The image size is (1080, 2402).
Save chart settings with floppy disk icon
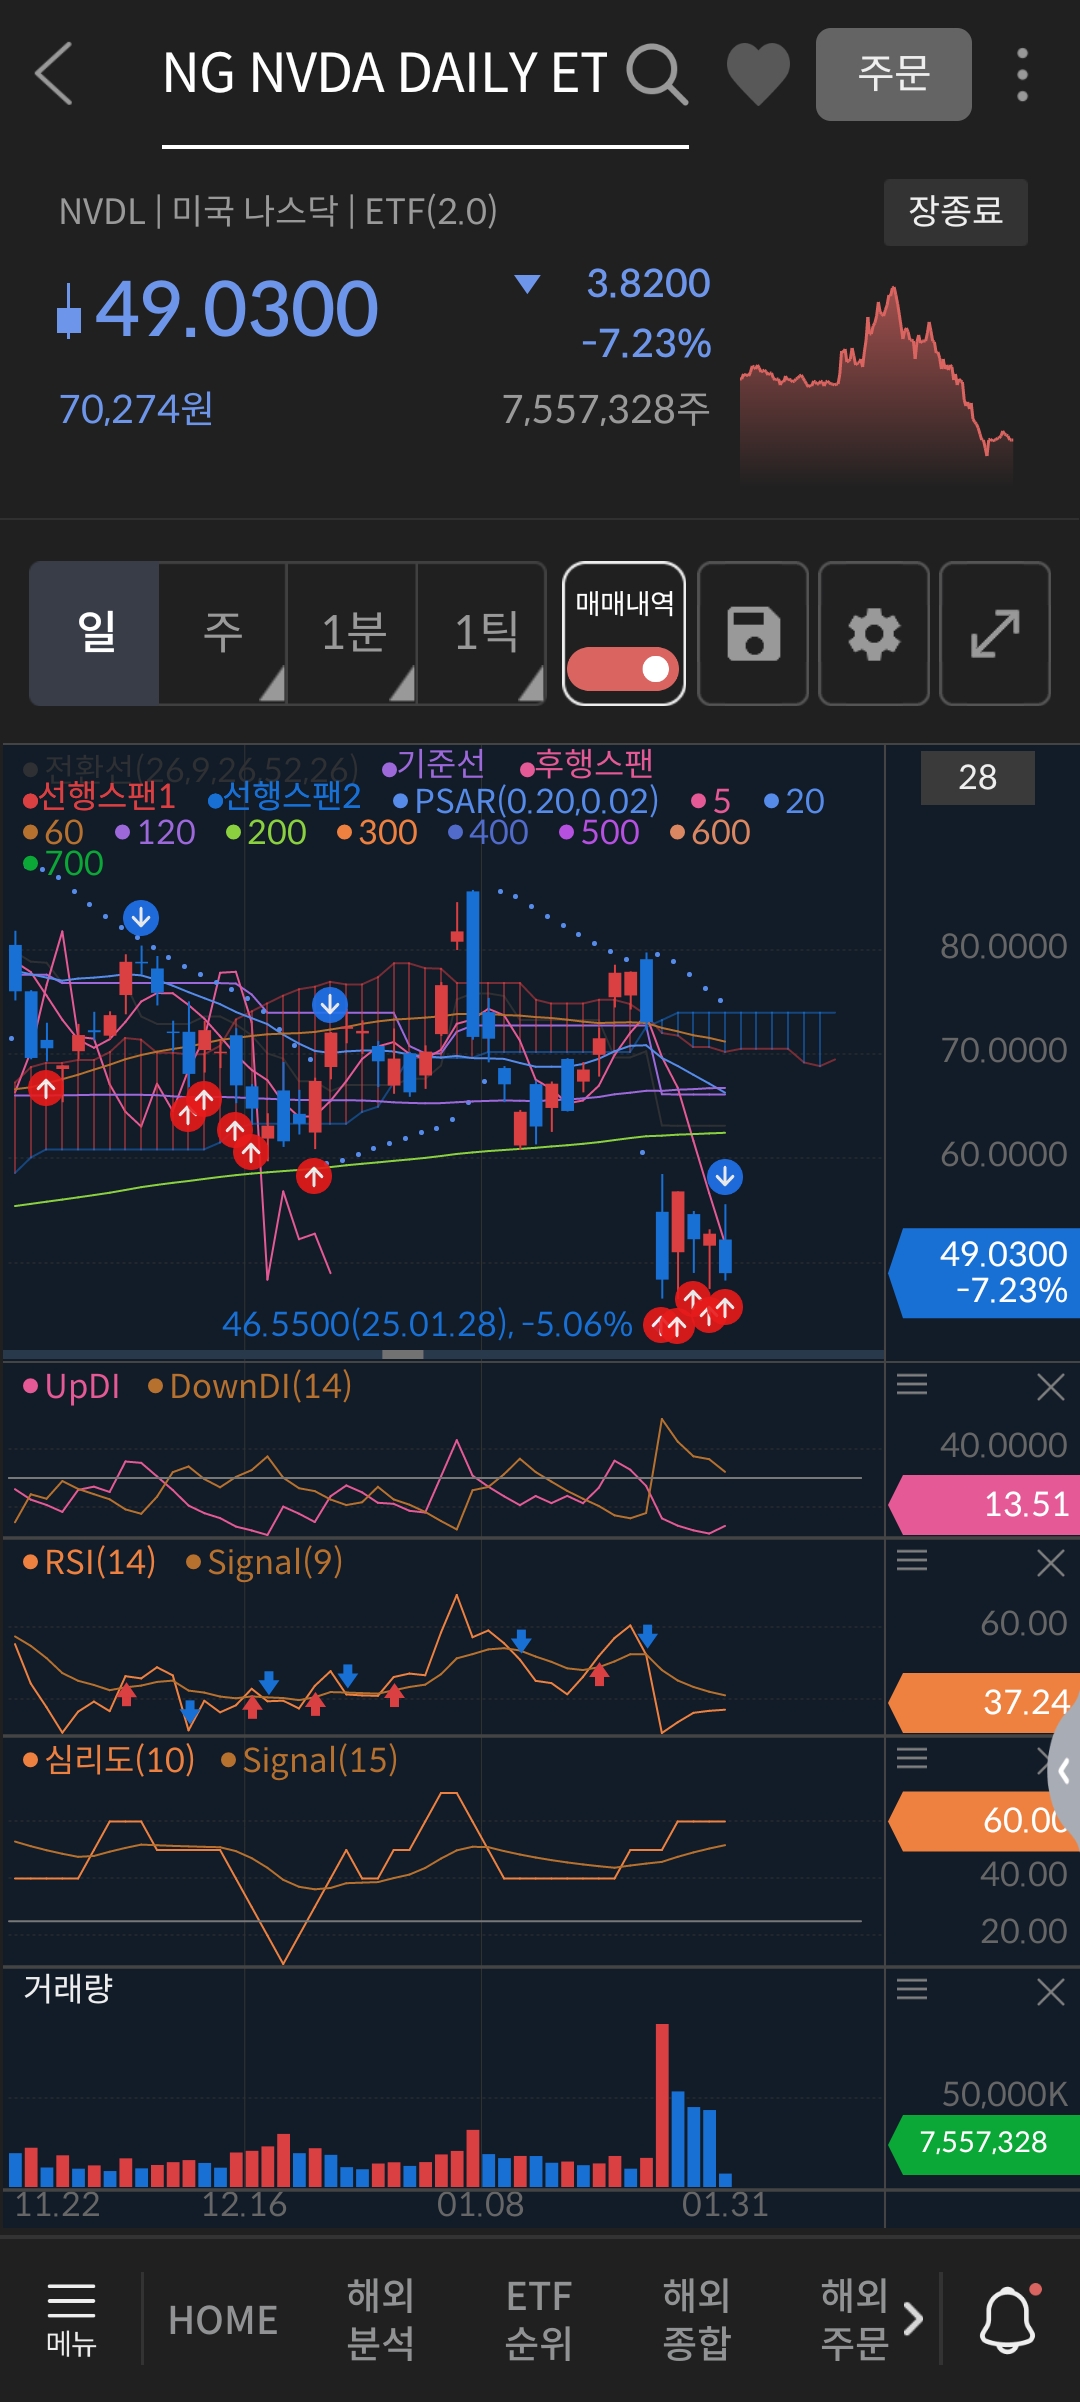pos(753,634)
